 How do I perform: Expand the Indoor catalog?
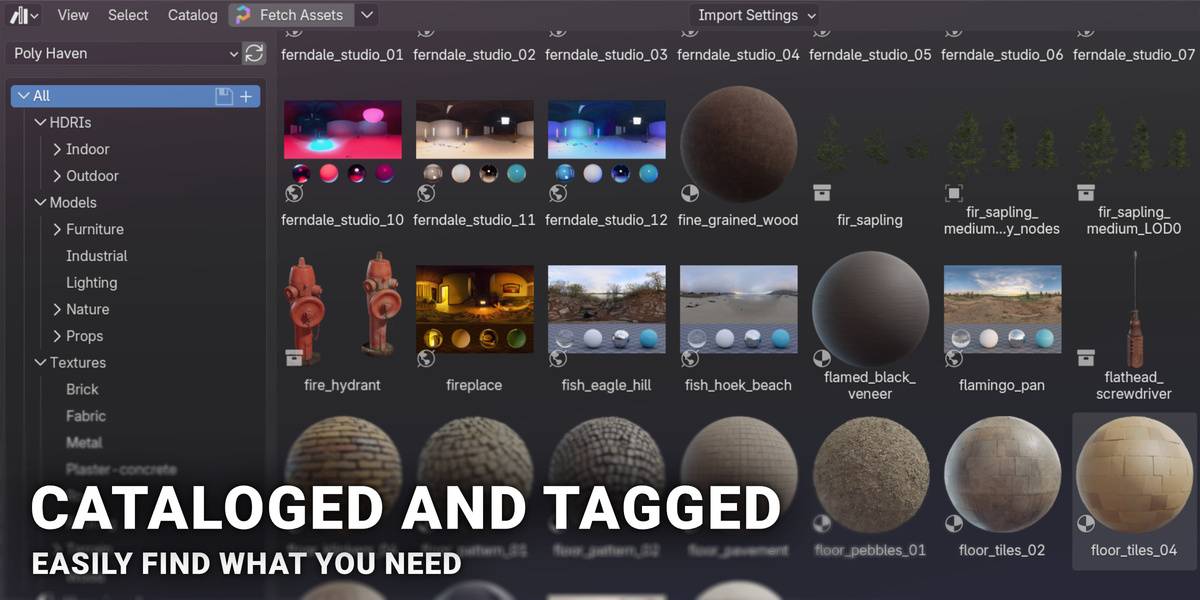tap(57, 149)
